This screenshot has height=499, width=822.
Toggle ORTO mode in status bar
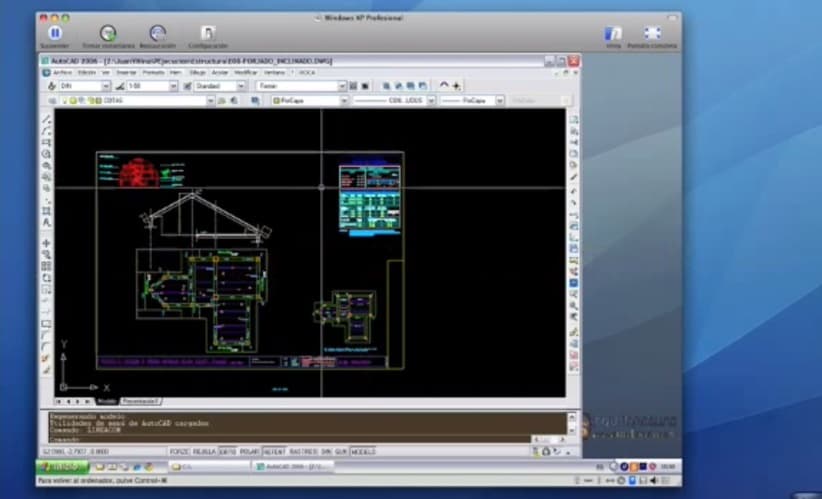pos(228,451)
